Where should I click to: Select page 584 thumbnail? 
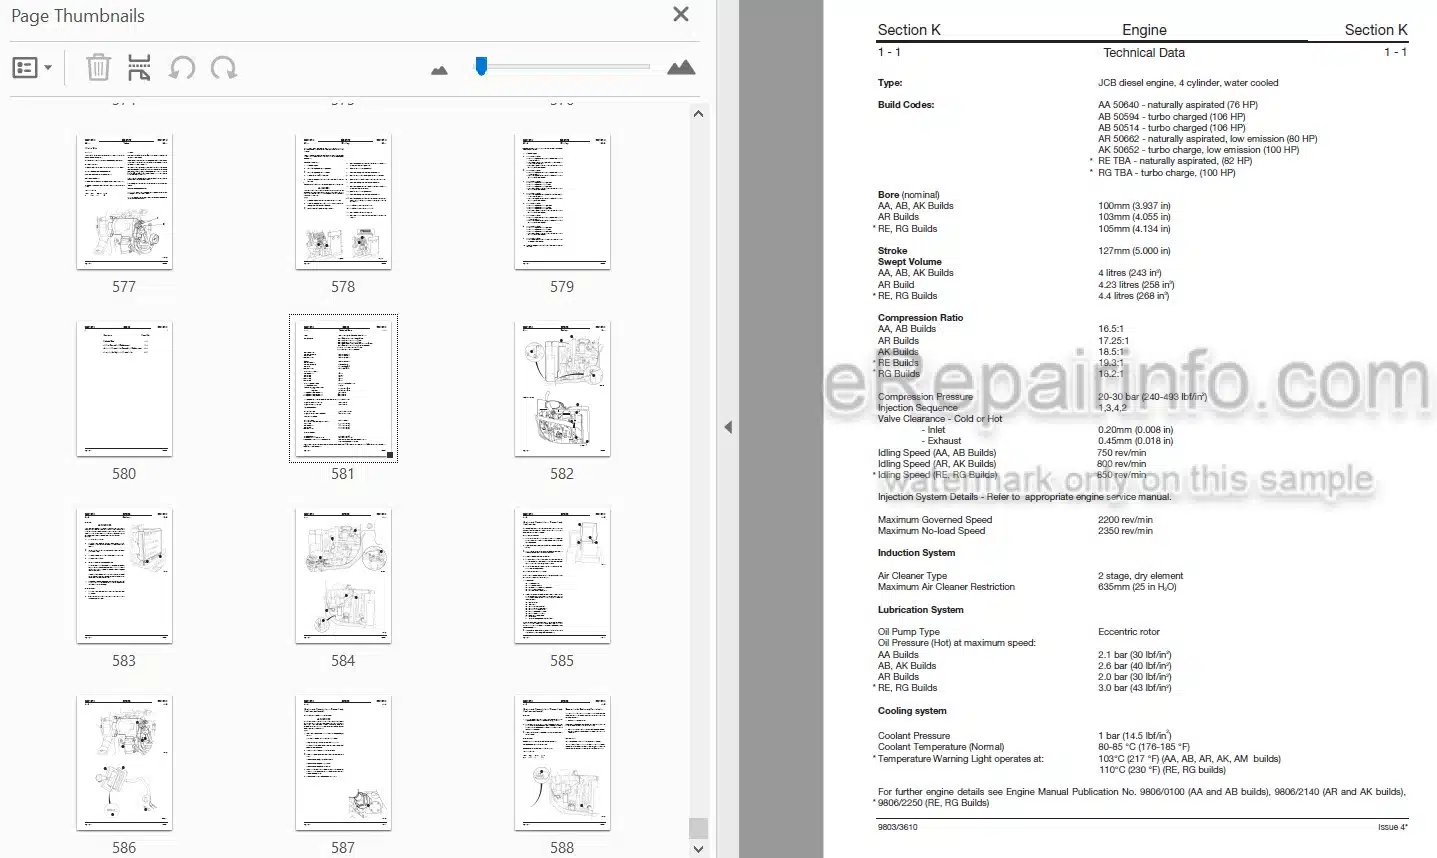[x=343, y=575]
